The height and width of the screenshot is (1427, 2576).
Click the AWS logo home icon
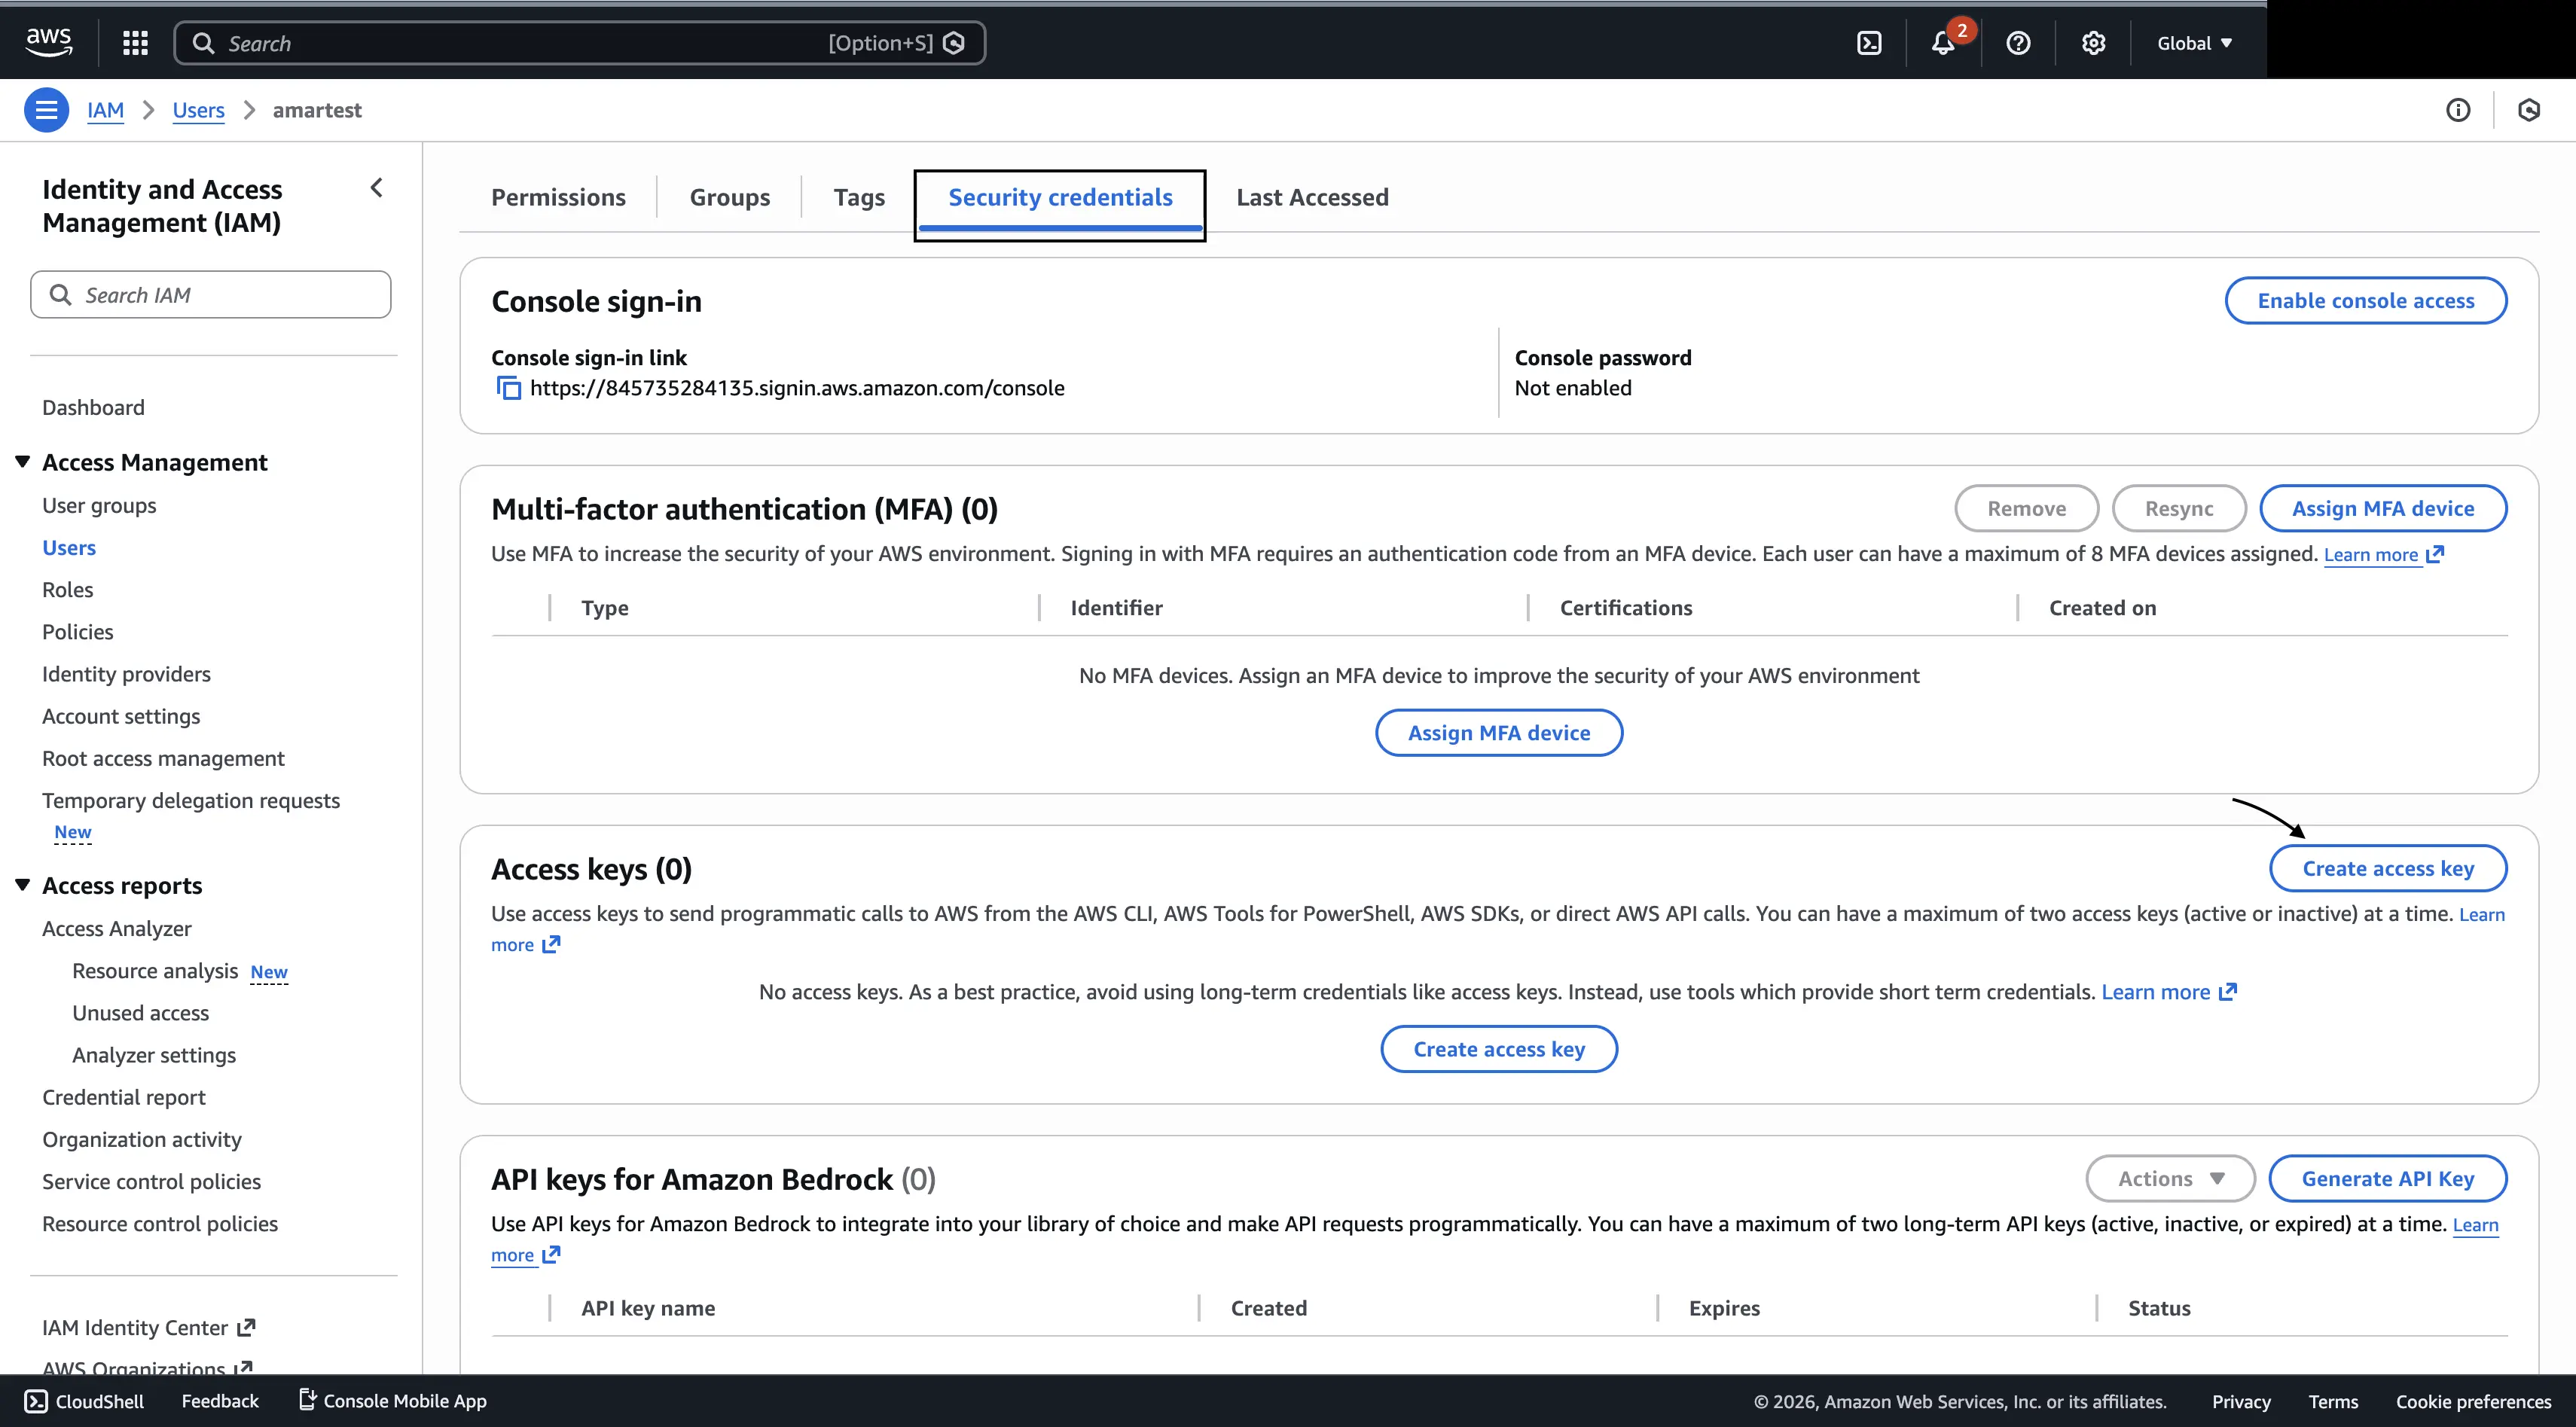[48, 42]
